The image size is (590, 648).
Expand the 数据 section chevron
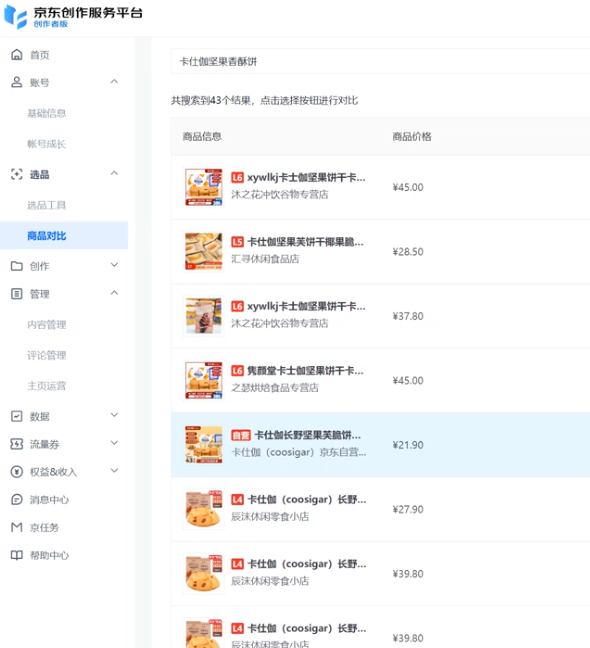click(114, 415)
